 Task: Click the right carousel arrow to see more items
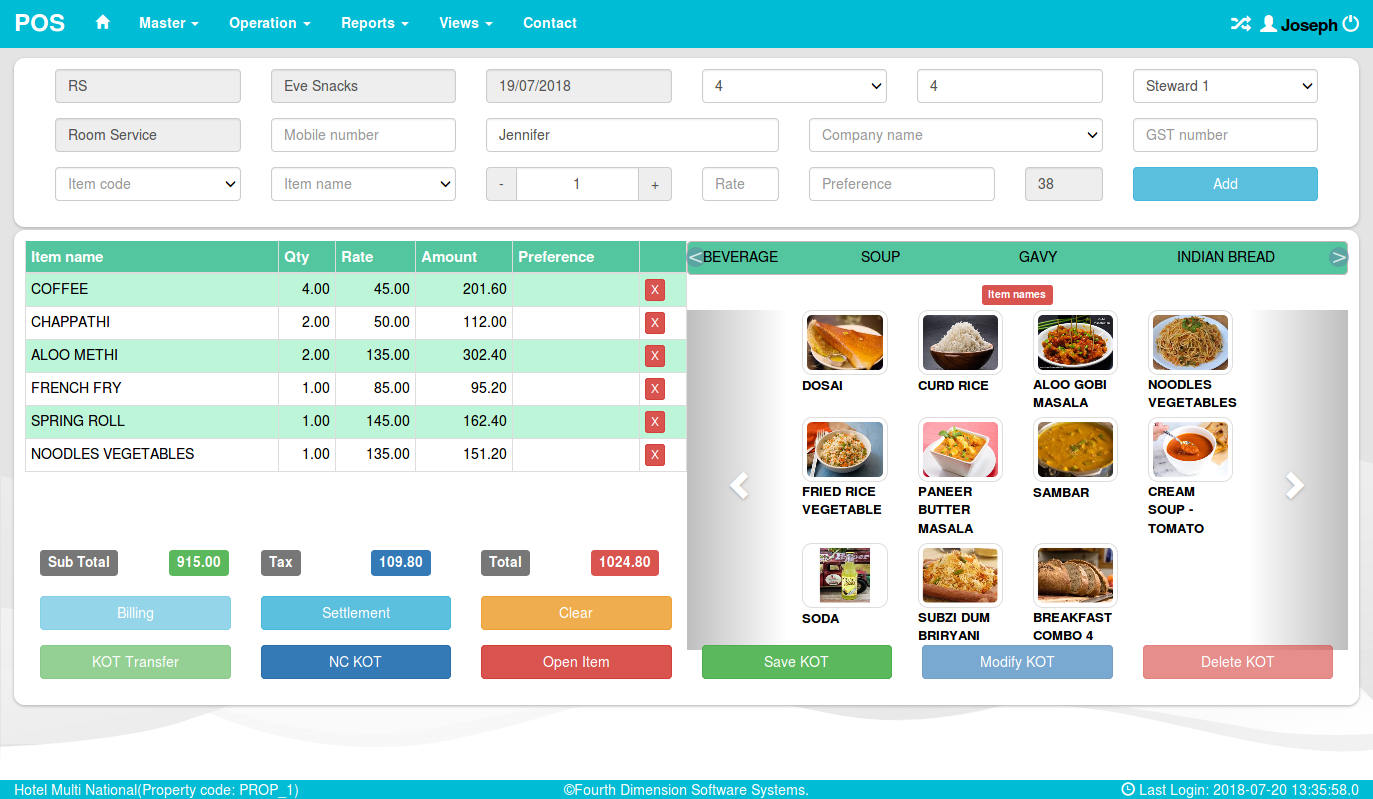1295,485
